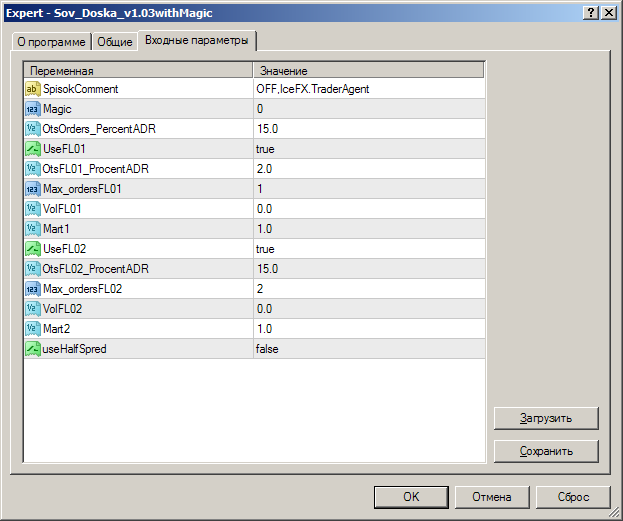Click the OtsOrders_PercentADR variable name
Screen dimensions: 623x521
tap(99, 129)
